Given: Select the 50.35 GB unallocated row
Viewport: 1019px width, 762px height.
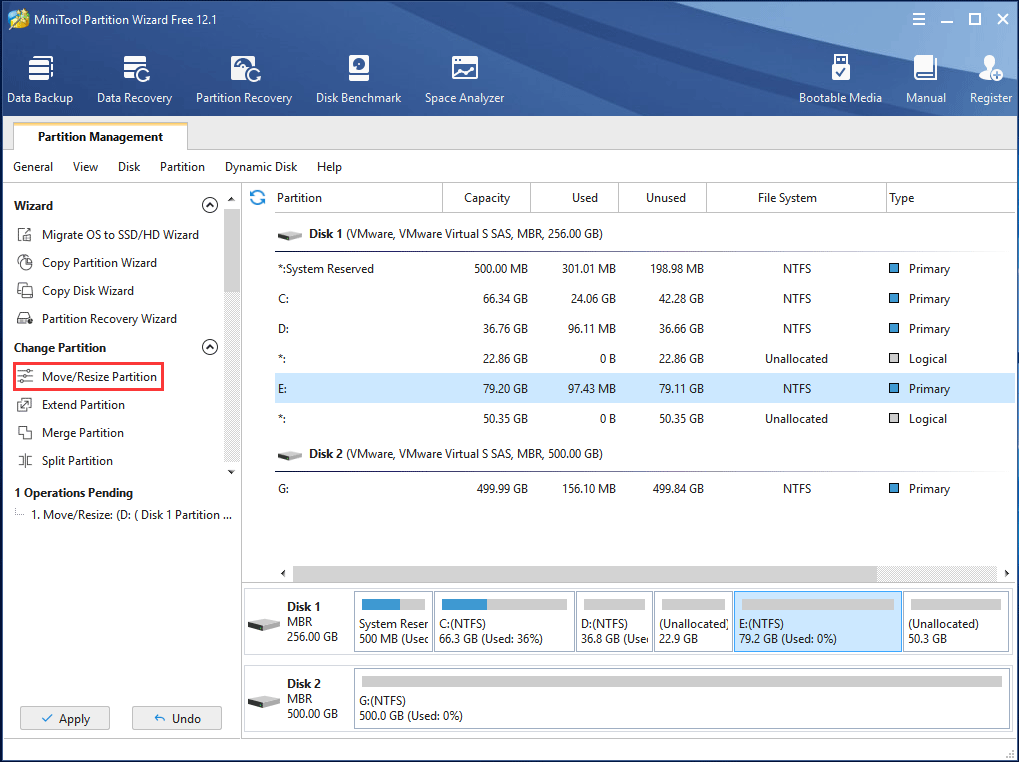Looking at the screenshot, I should pyautogui.click(x=644, y=419).
